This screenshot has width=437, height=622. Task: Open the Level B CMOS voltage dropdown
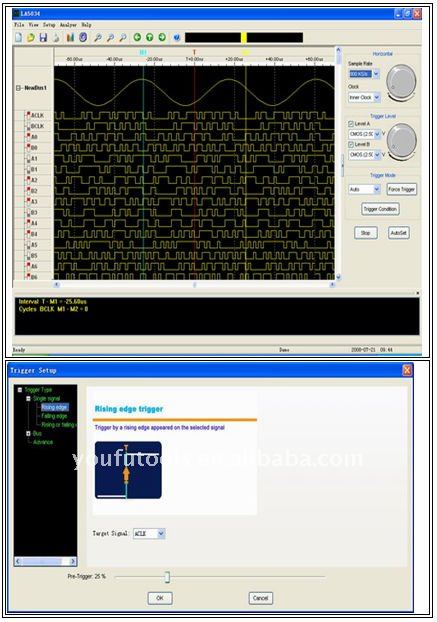click(377, 155)
